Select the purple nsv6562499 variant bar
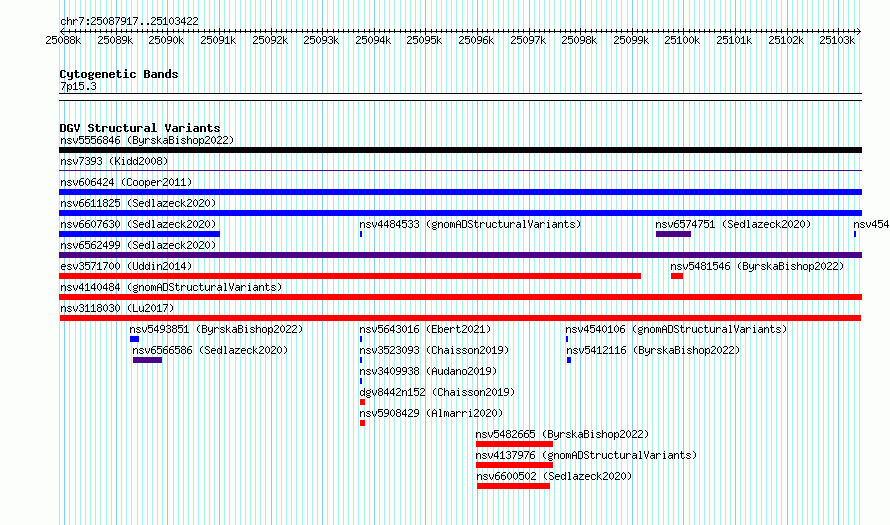Viewport: 890px width, 525px height. coord(460,255)
